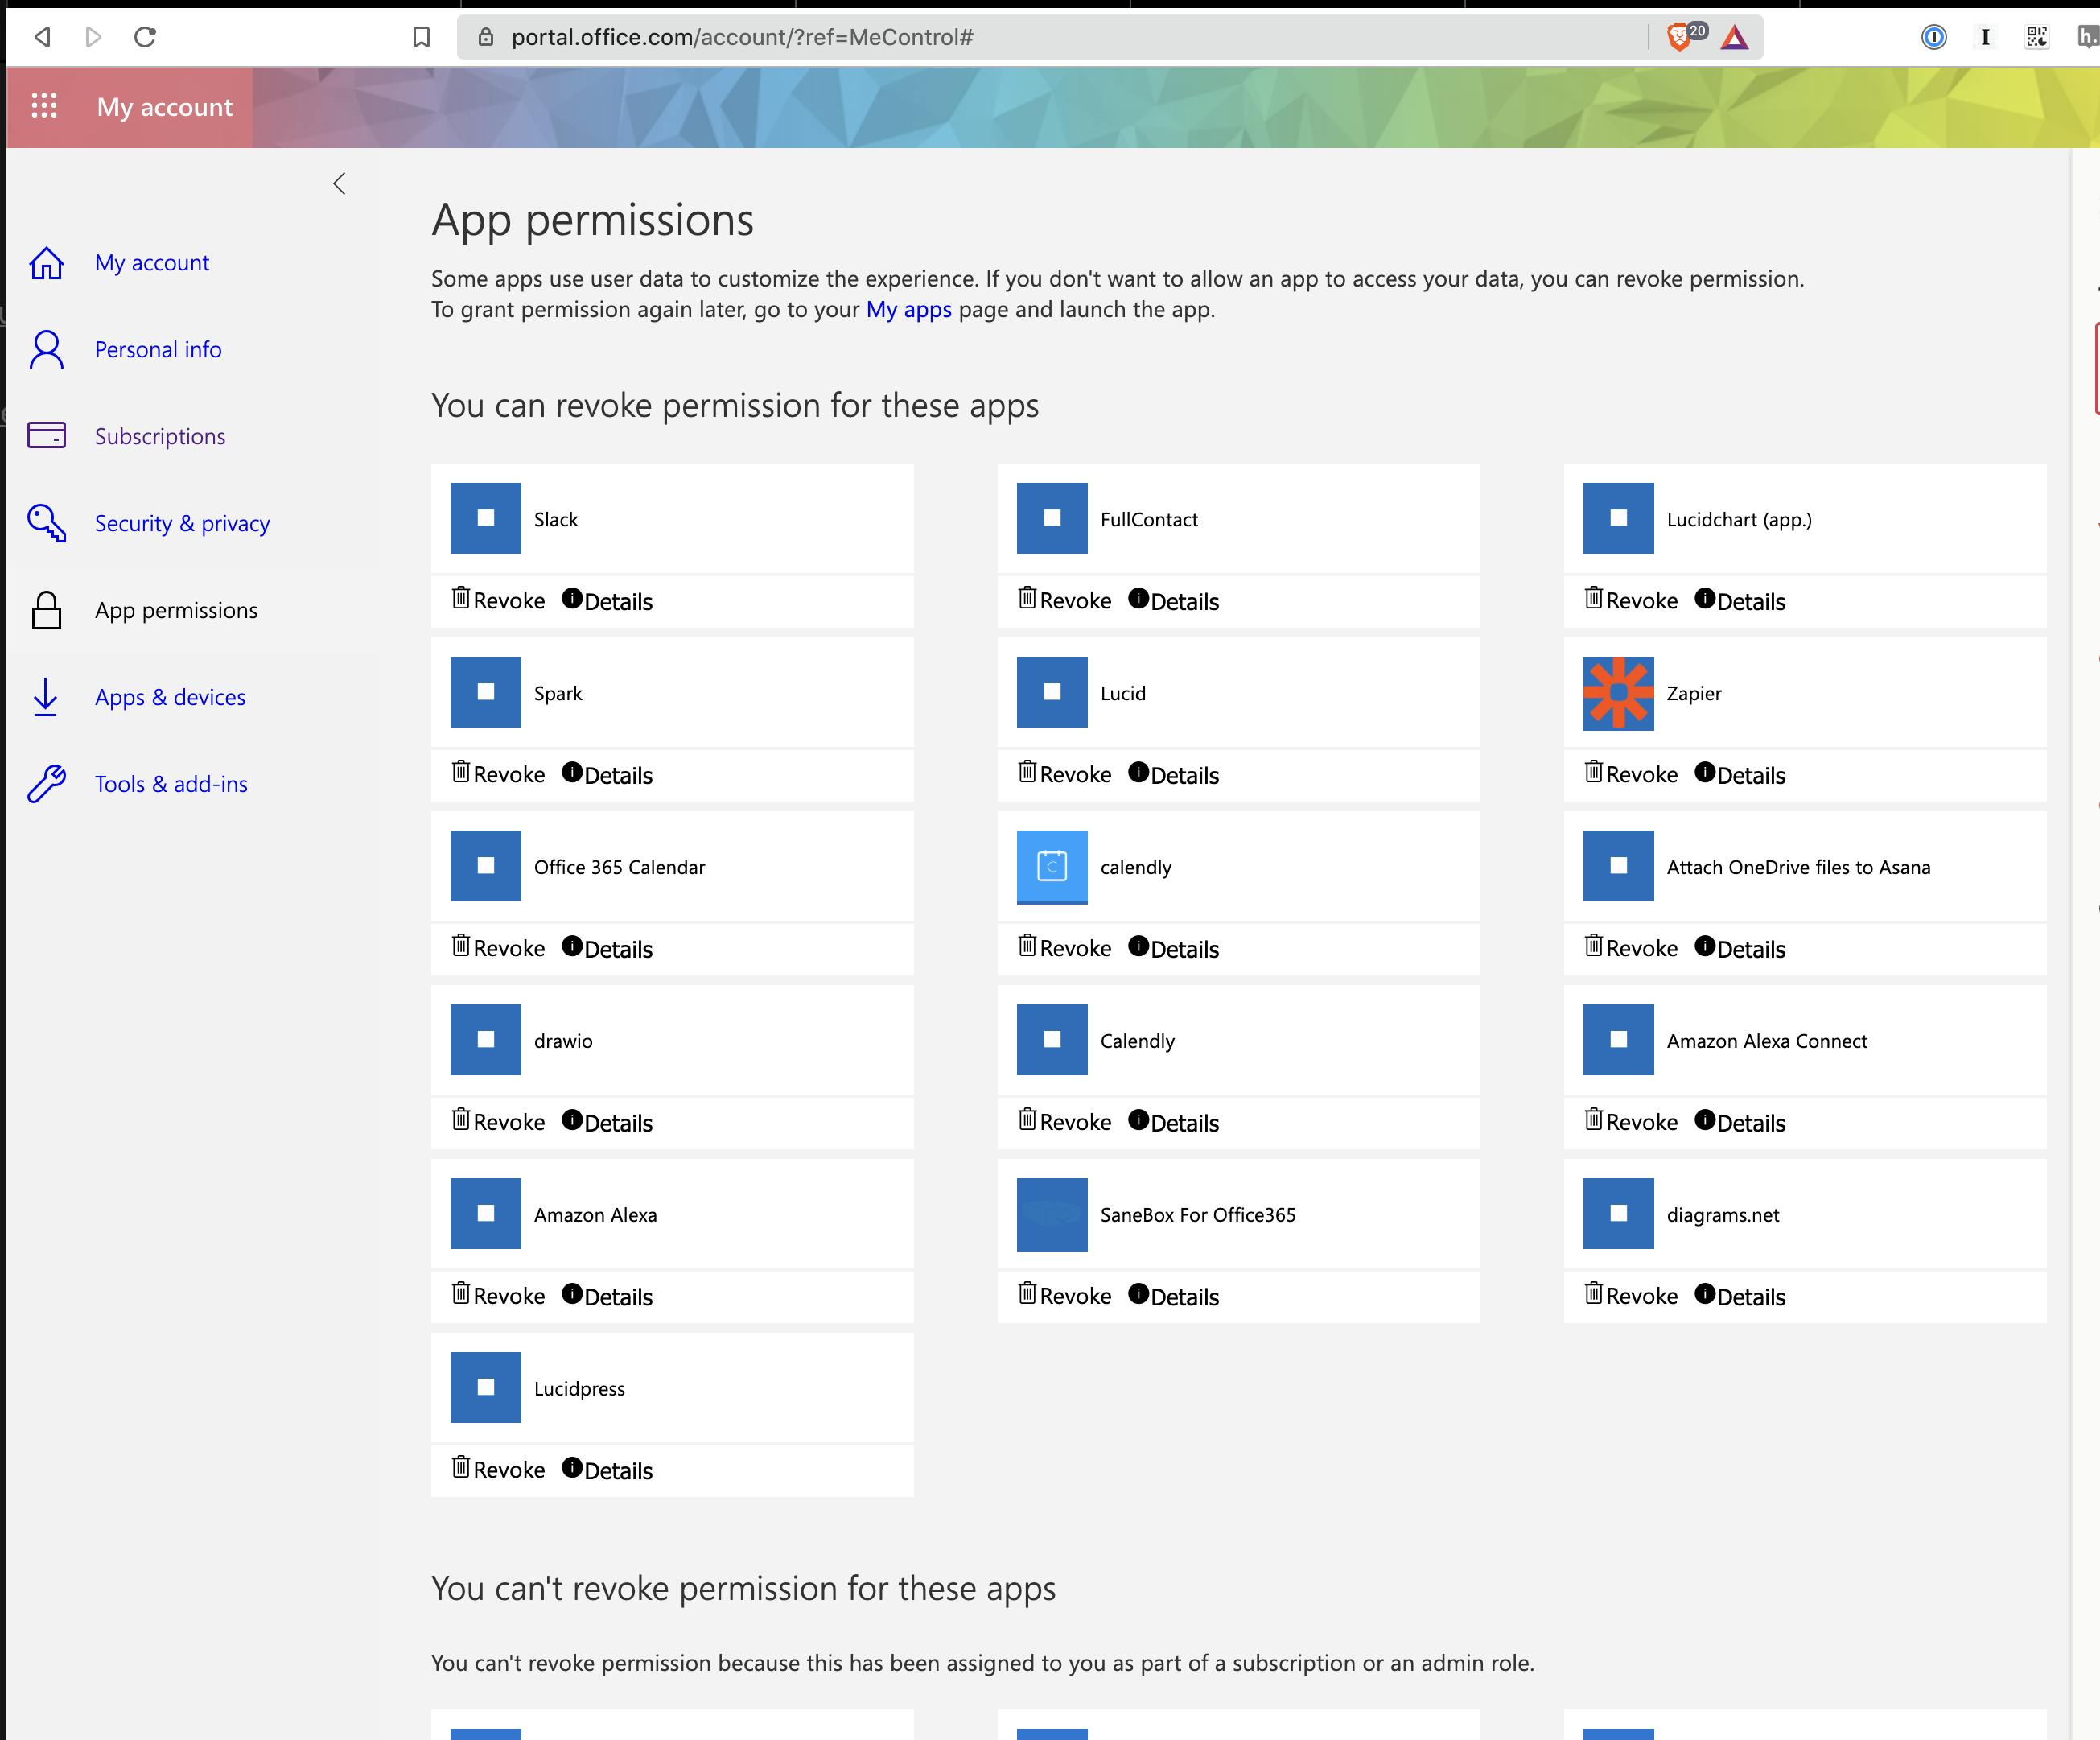Click the Amazon Alexa Connect app name

(1767, 1041)
